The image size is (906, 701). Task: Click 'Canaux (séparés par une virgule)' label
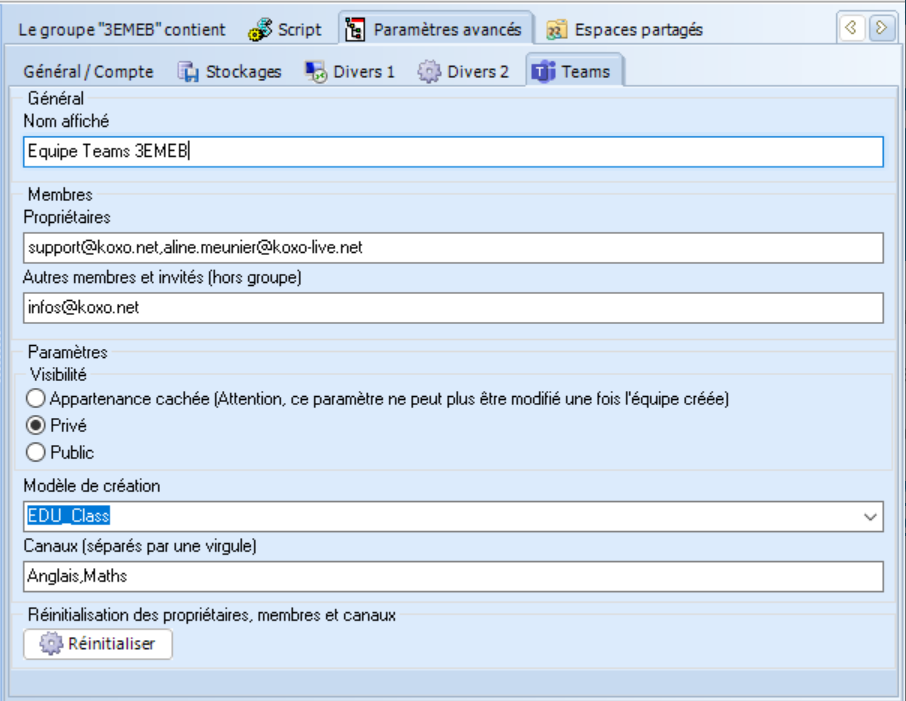[140, 546]
